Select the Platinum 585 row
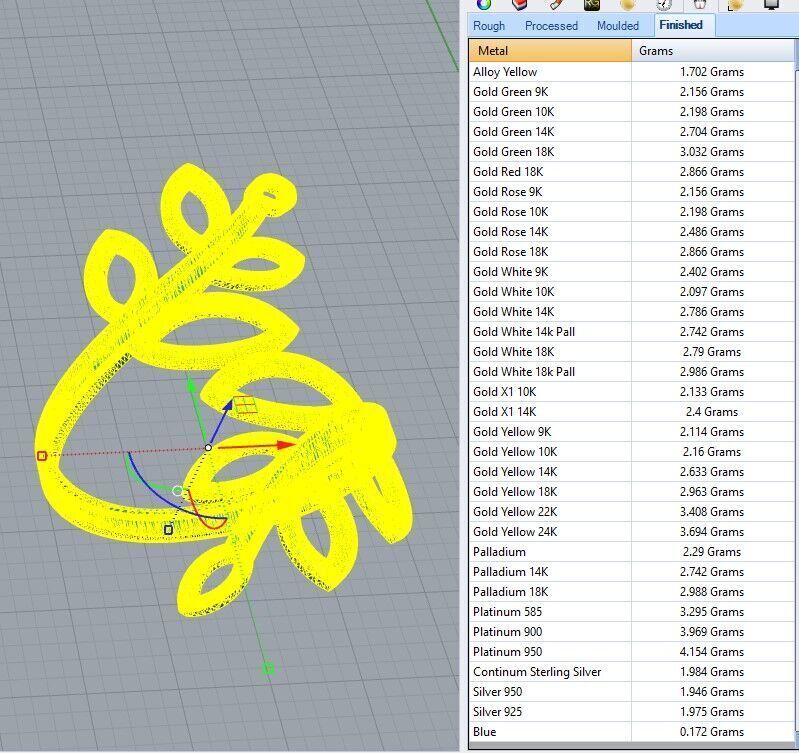799x753 pixels. pyautogui.click(x=631, y=611)
